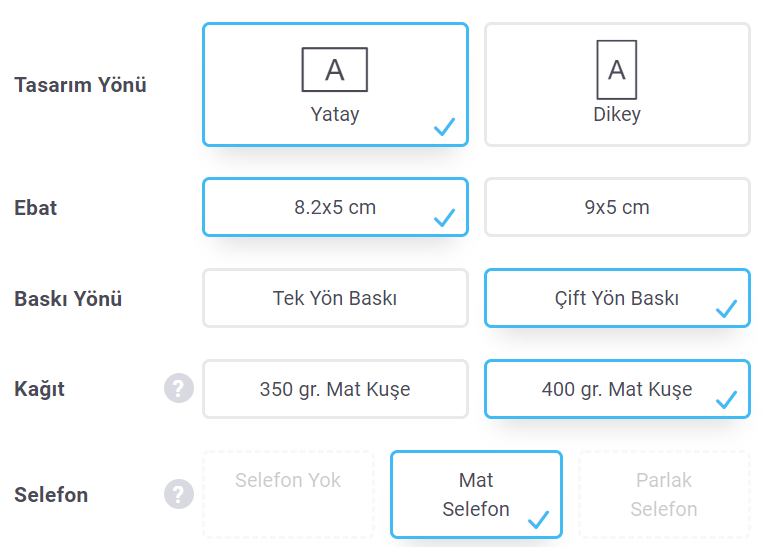Select Yatay design orientation
782x547 pixels.
[335, 84]
